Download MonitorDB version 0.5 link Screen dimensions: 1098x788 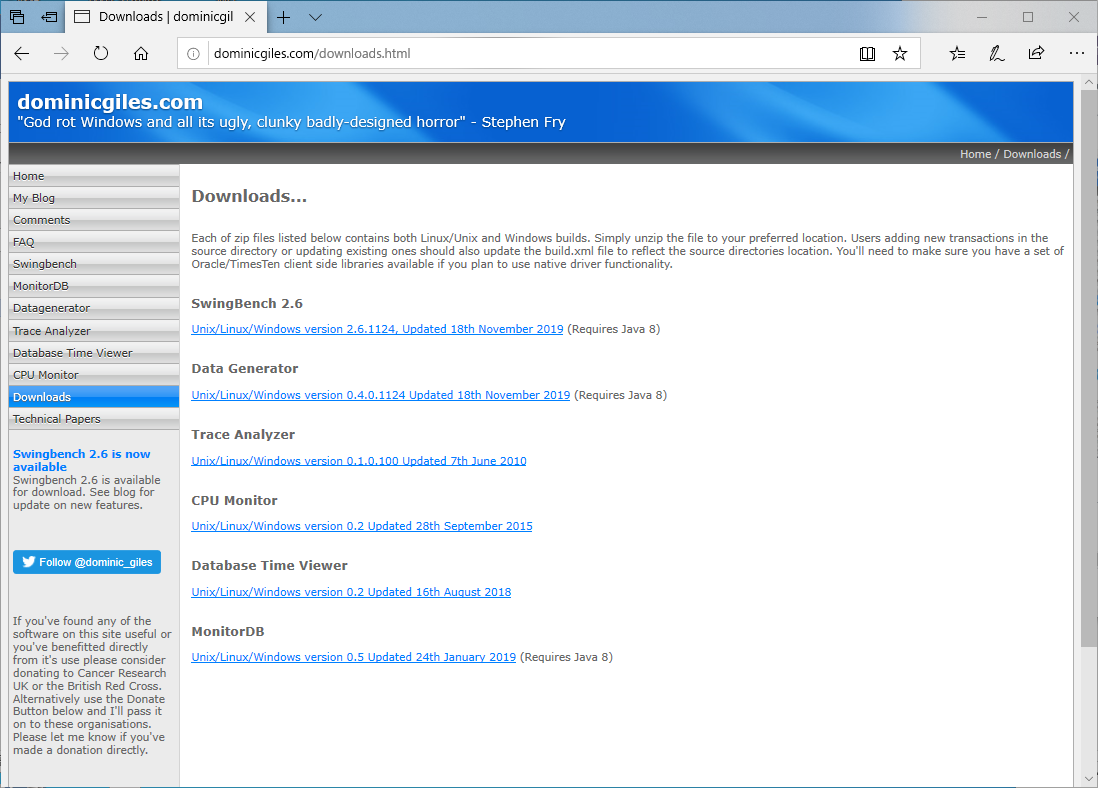pos(354,657)
